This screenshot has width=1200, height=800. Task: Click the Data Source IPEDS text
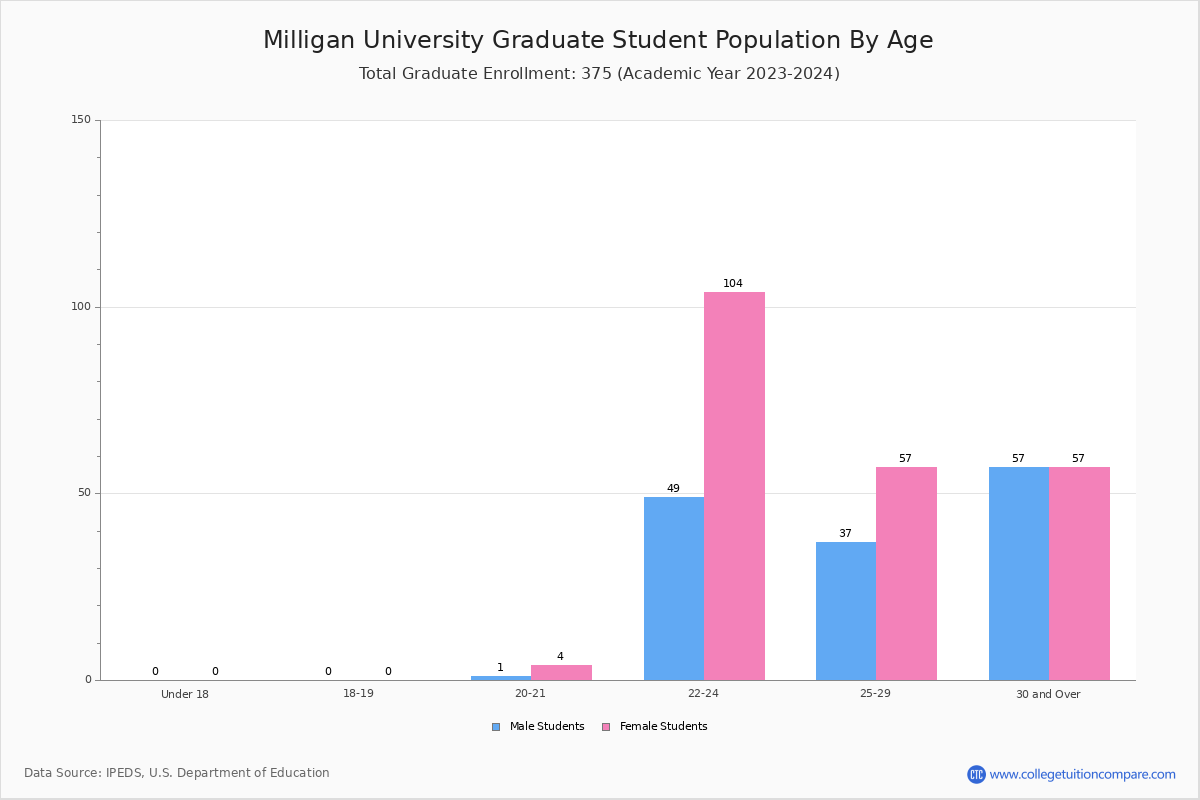177,773
